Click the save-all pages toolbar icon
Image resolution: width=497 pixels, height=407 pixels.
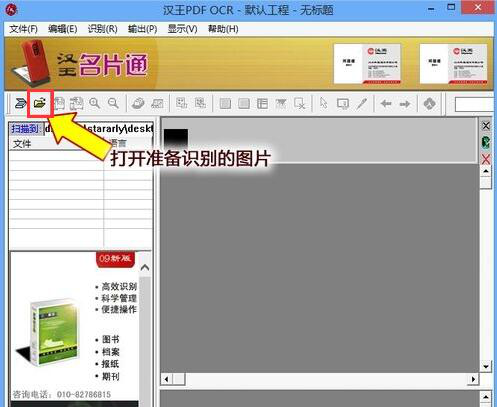tap(76, 104)
